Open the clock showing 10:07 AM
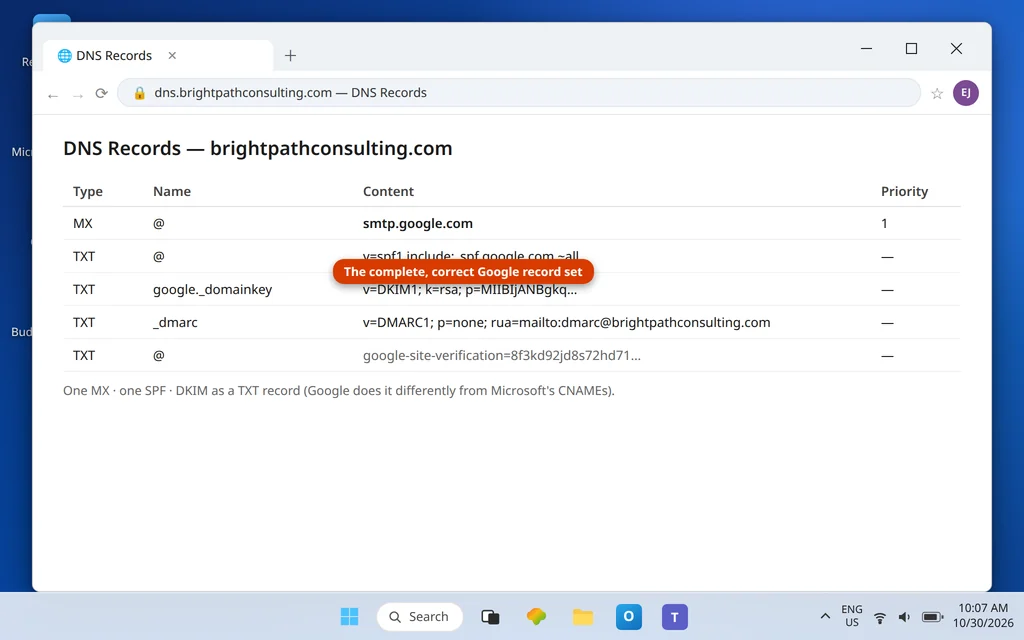Image resolution: width=1024 pixels, height=640 pixels. [x=983, y=616]
